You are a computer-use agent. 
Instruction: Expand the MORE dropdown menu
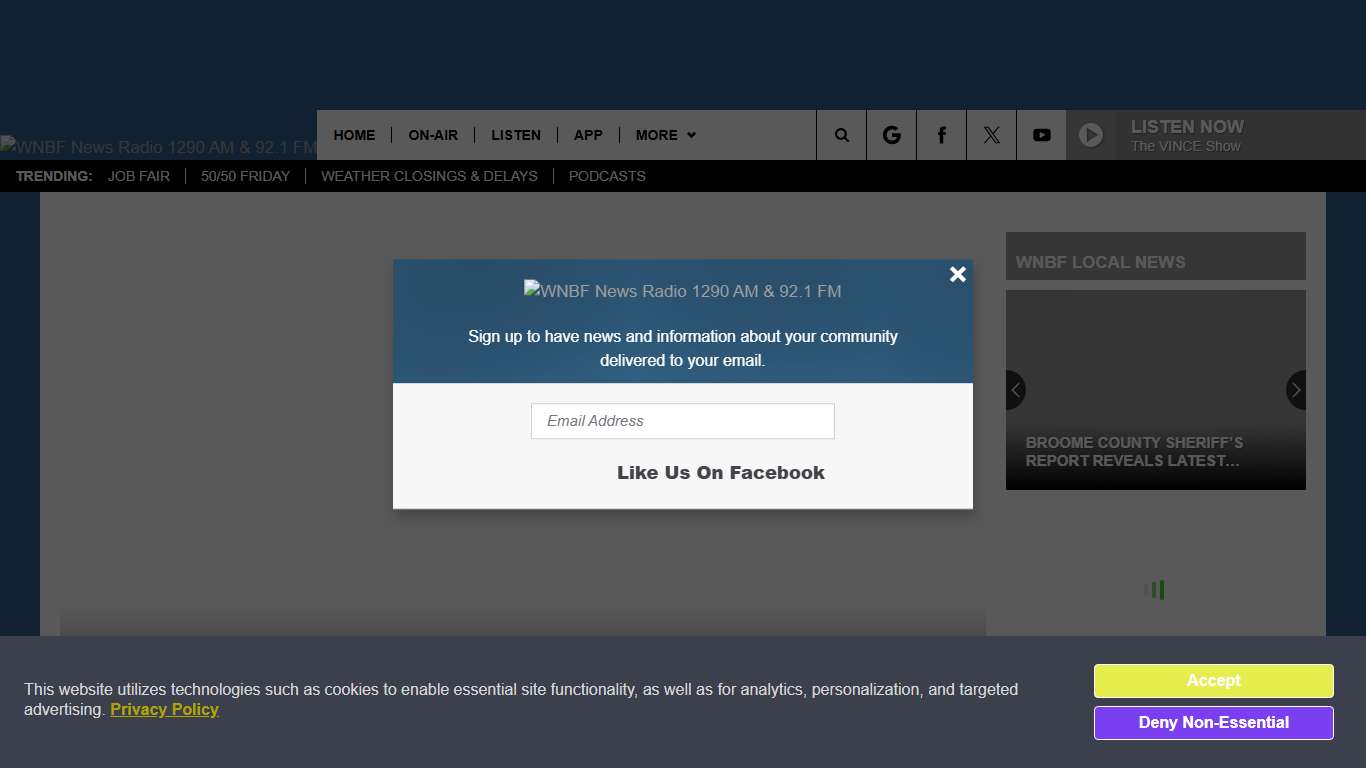pyautogui.click(x=665, y=135)
